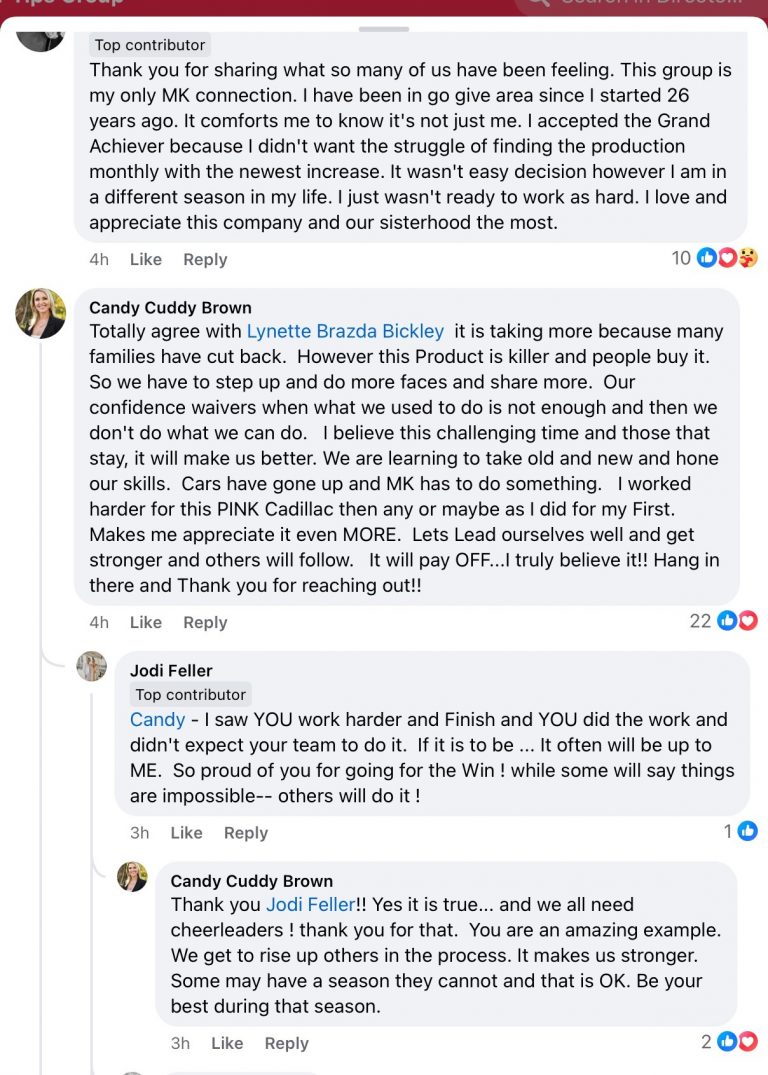The image size is (768, 1075).
Task: Click the search icon in the top bar
Action: 537,3
